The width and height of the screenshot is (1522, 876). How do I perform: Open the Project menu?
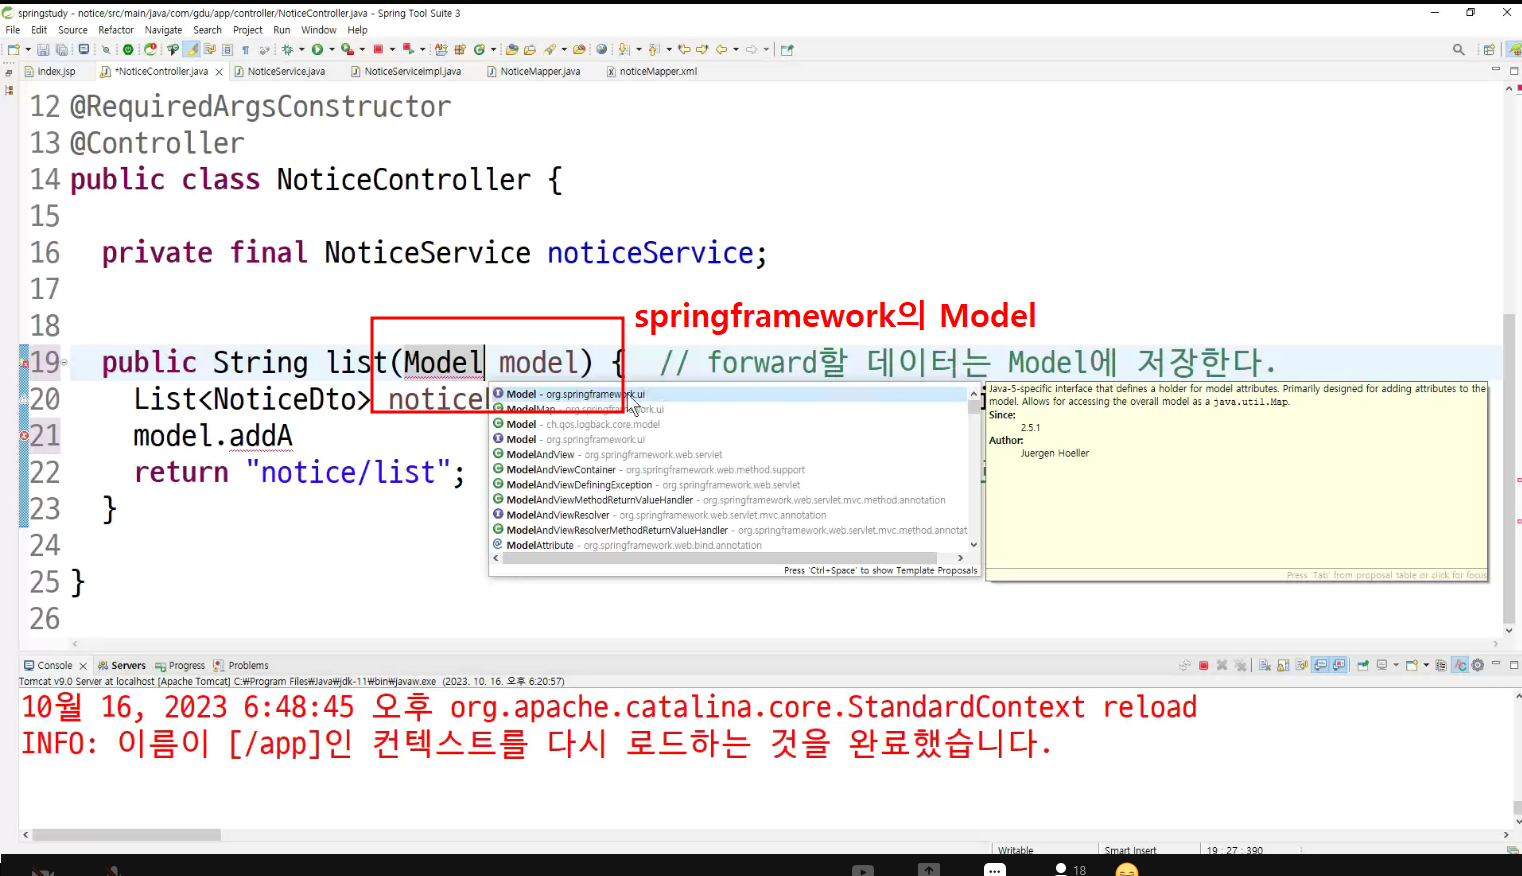click(x=248, y=30)
